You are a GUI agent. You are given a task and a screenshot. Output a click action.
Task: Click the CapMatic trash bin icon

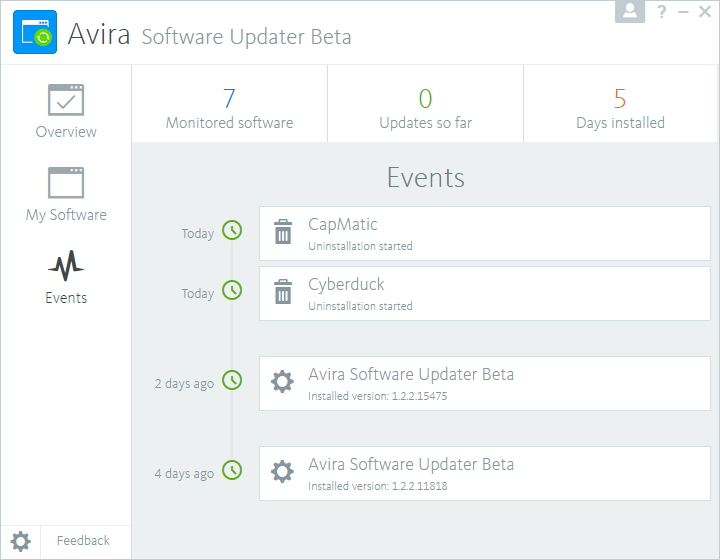coord(283,233)
